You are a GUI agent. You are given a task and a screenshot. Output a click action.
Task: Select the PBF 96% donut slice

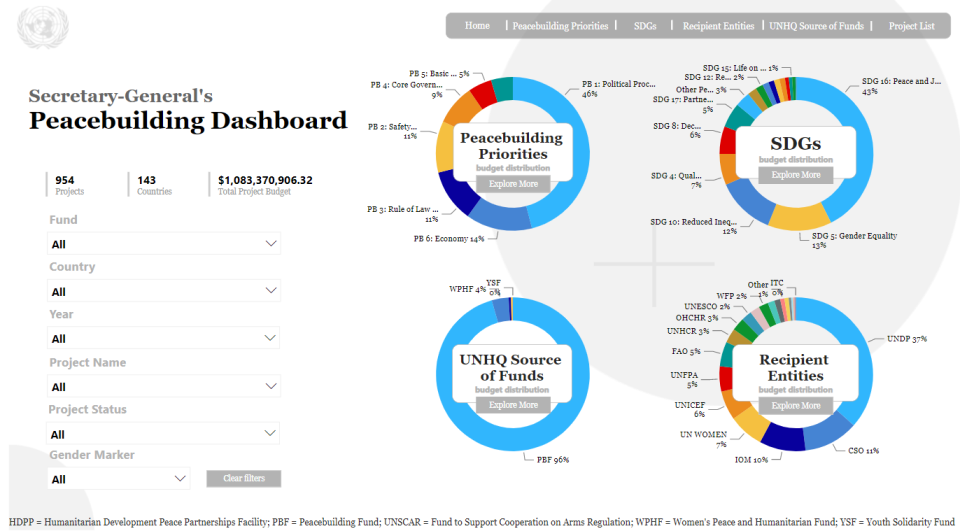[x=513, y=442]
